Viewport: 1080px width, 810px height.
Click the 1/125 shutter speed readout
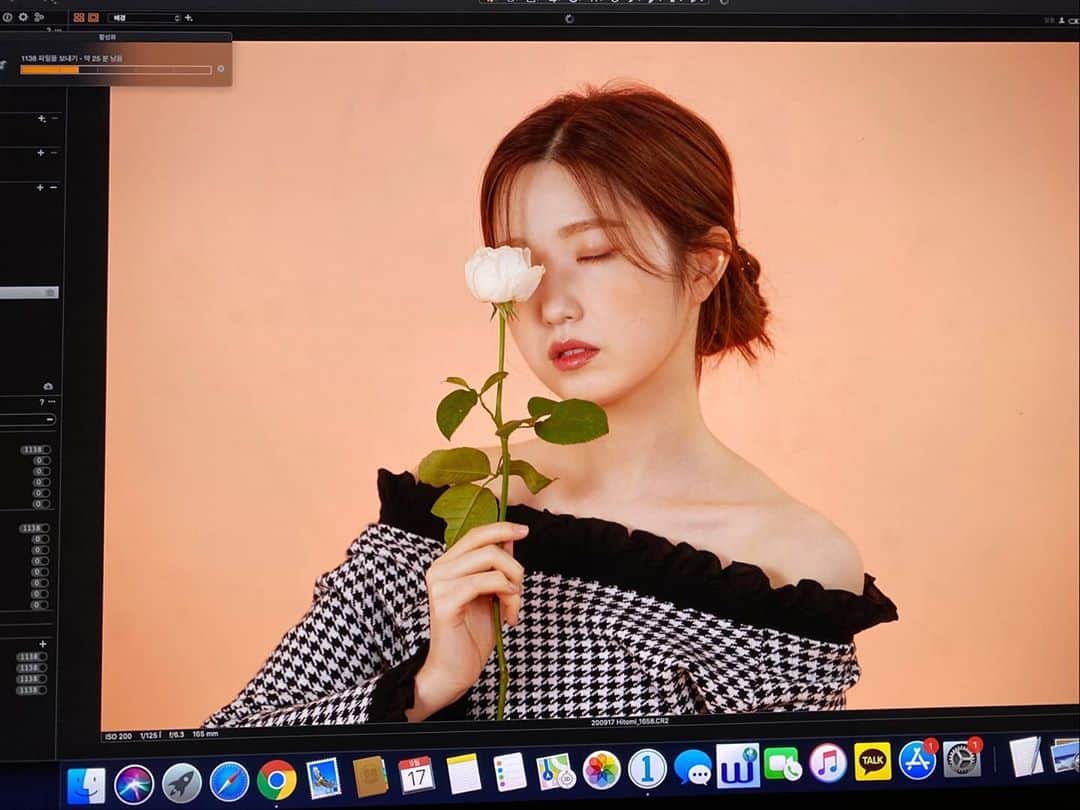click(x=150, y=736)
